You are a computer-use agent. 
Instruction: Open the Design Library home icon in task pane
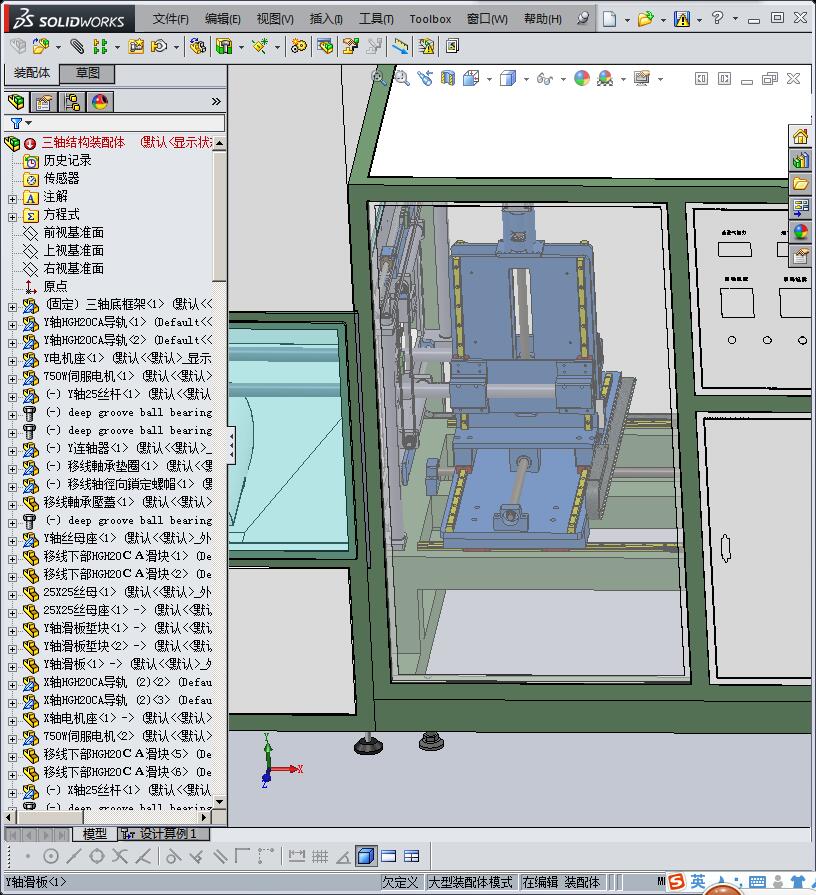800,137
